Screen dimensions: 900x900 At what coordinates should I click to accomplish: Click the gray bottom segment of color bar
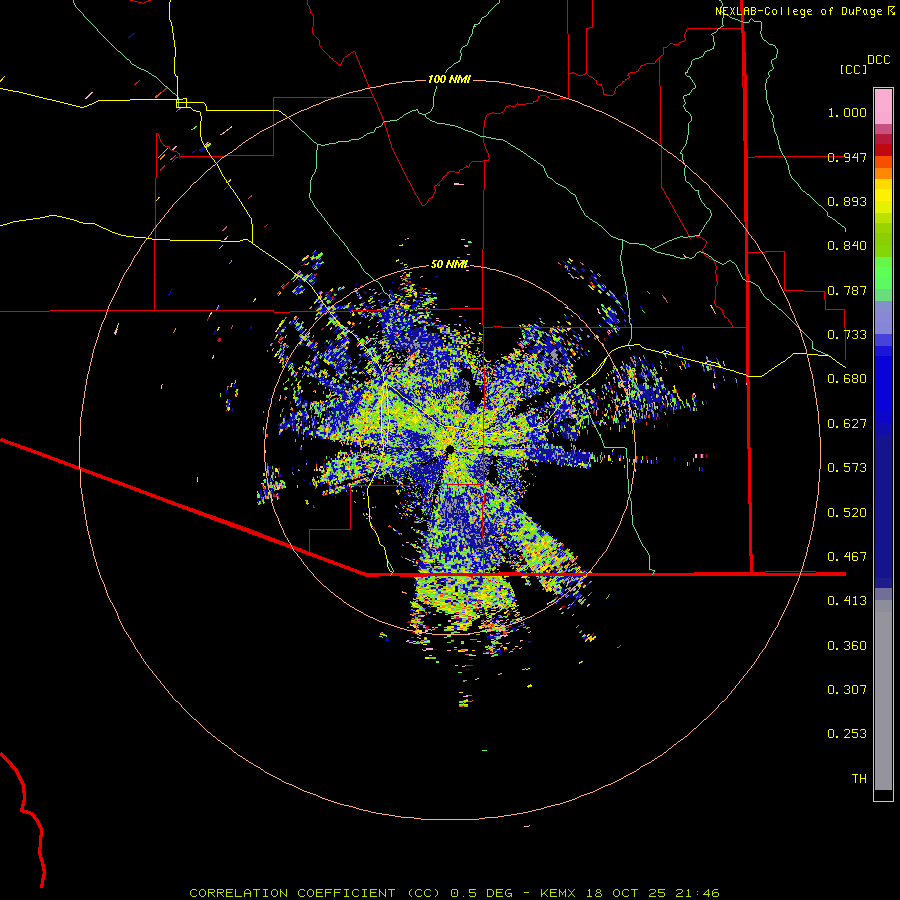point(883,695)
